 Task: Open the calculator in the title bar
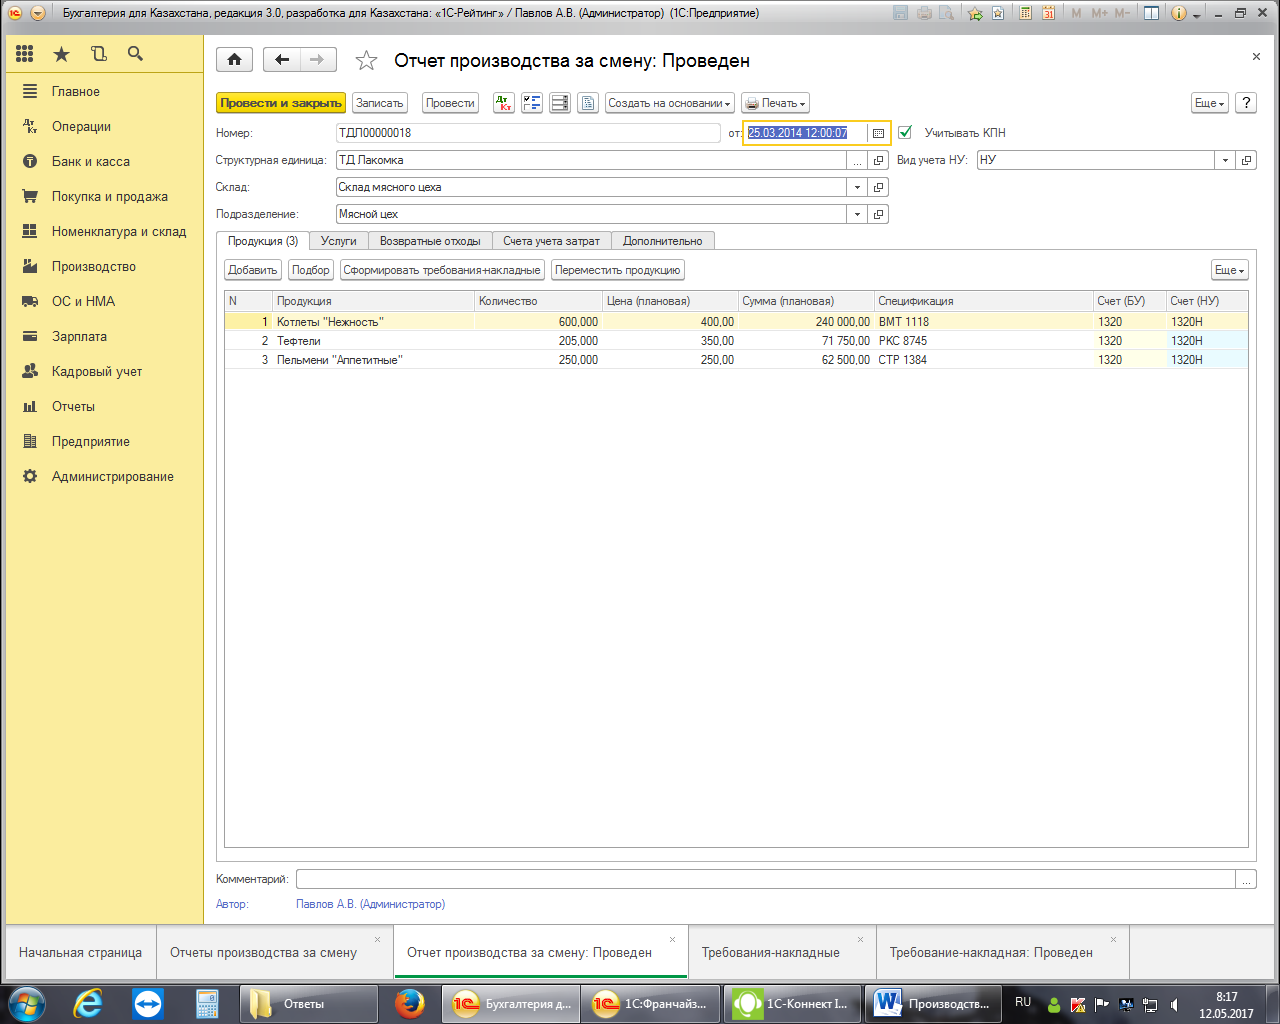click(1025, 13)
